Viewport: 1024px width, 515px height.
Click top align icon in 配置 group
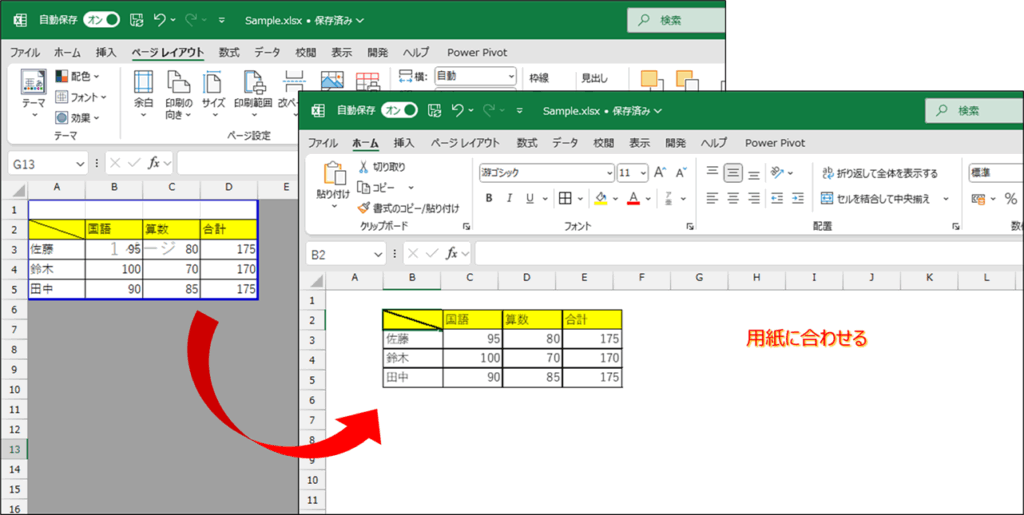712,172
